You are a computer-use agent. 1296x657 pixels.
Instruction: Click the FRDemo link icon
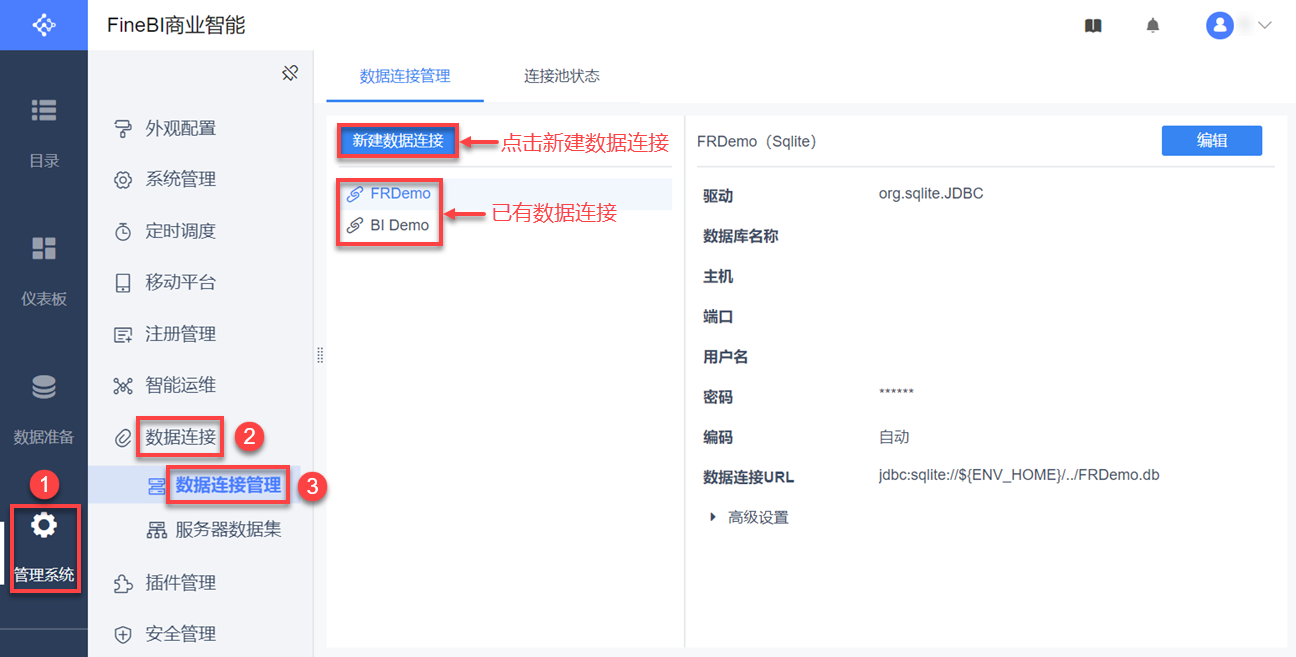pos(354,194)
